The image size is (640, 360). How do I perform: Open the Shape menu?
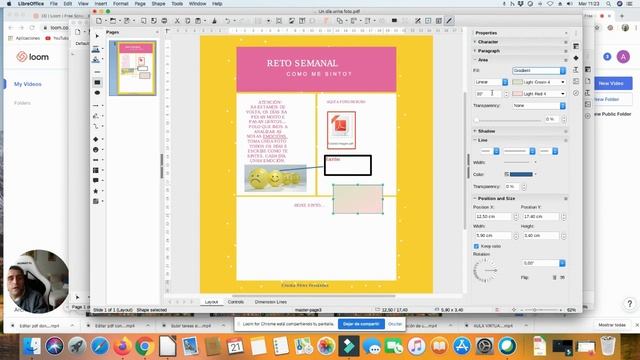(x=158, y=4)
